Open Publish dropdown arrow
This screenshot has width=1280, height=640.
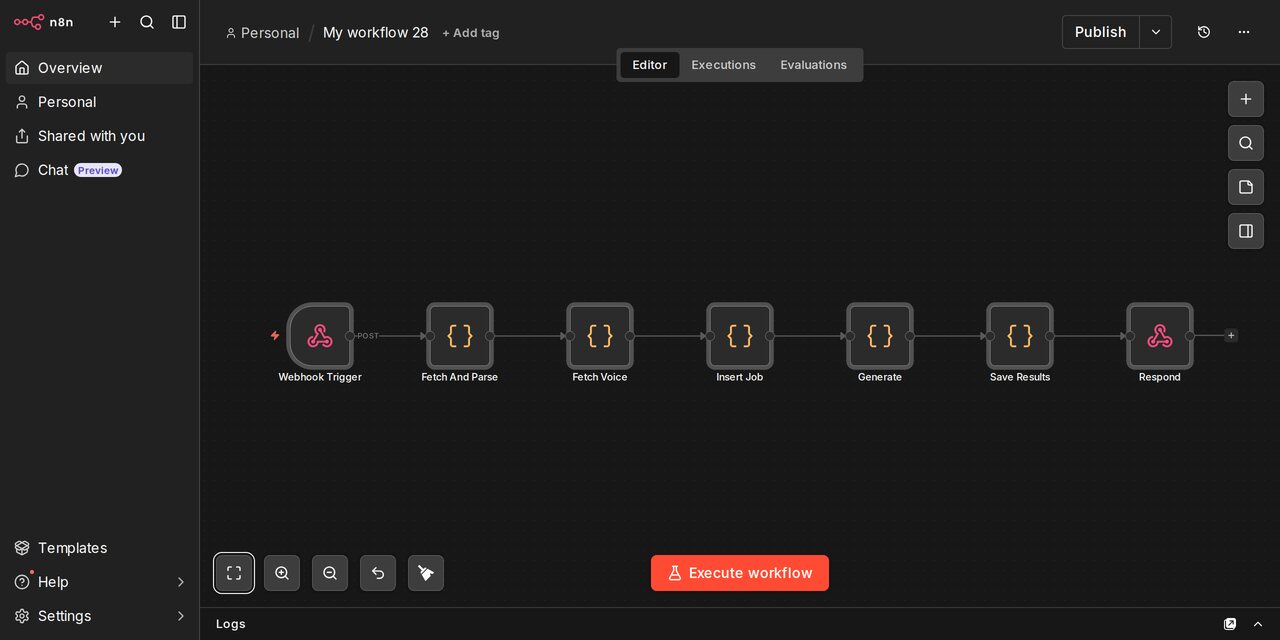click(1156, 32)
